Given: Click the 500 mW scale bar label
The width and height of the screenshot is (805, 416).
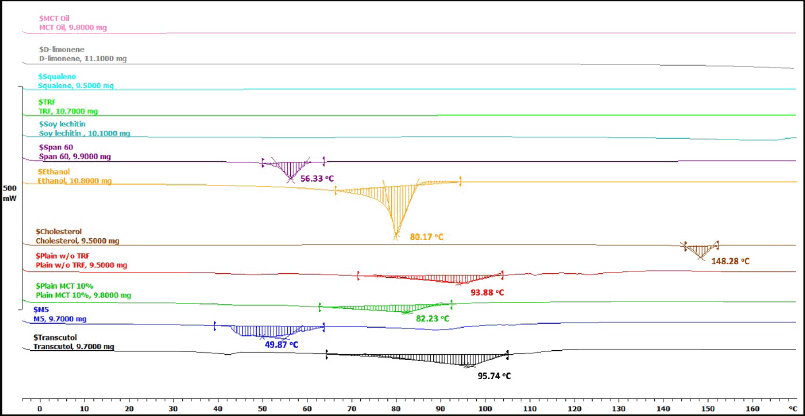Looking at the screenshot, I should [10, 192].
